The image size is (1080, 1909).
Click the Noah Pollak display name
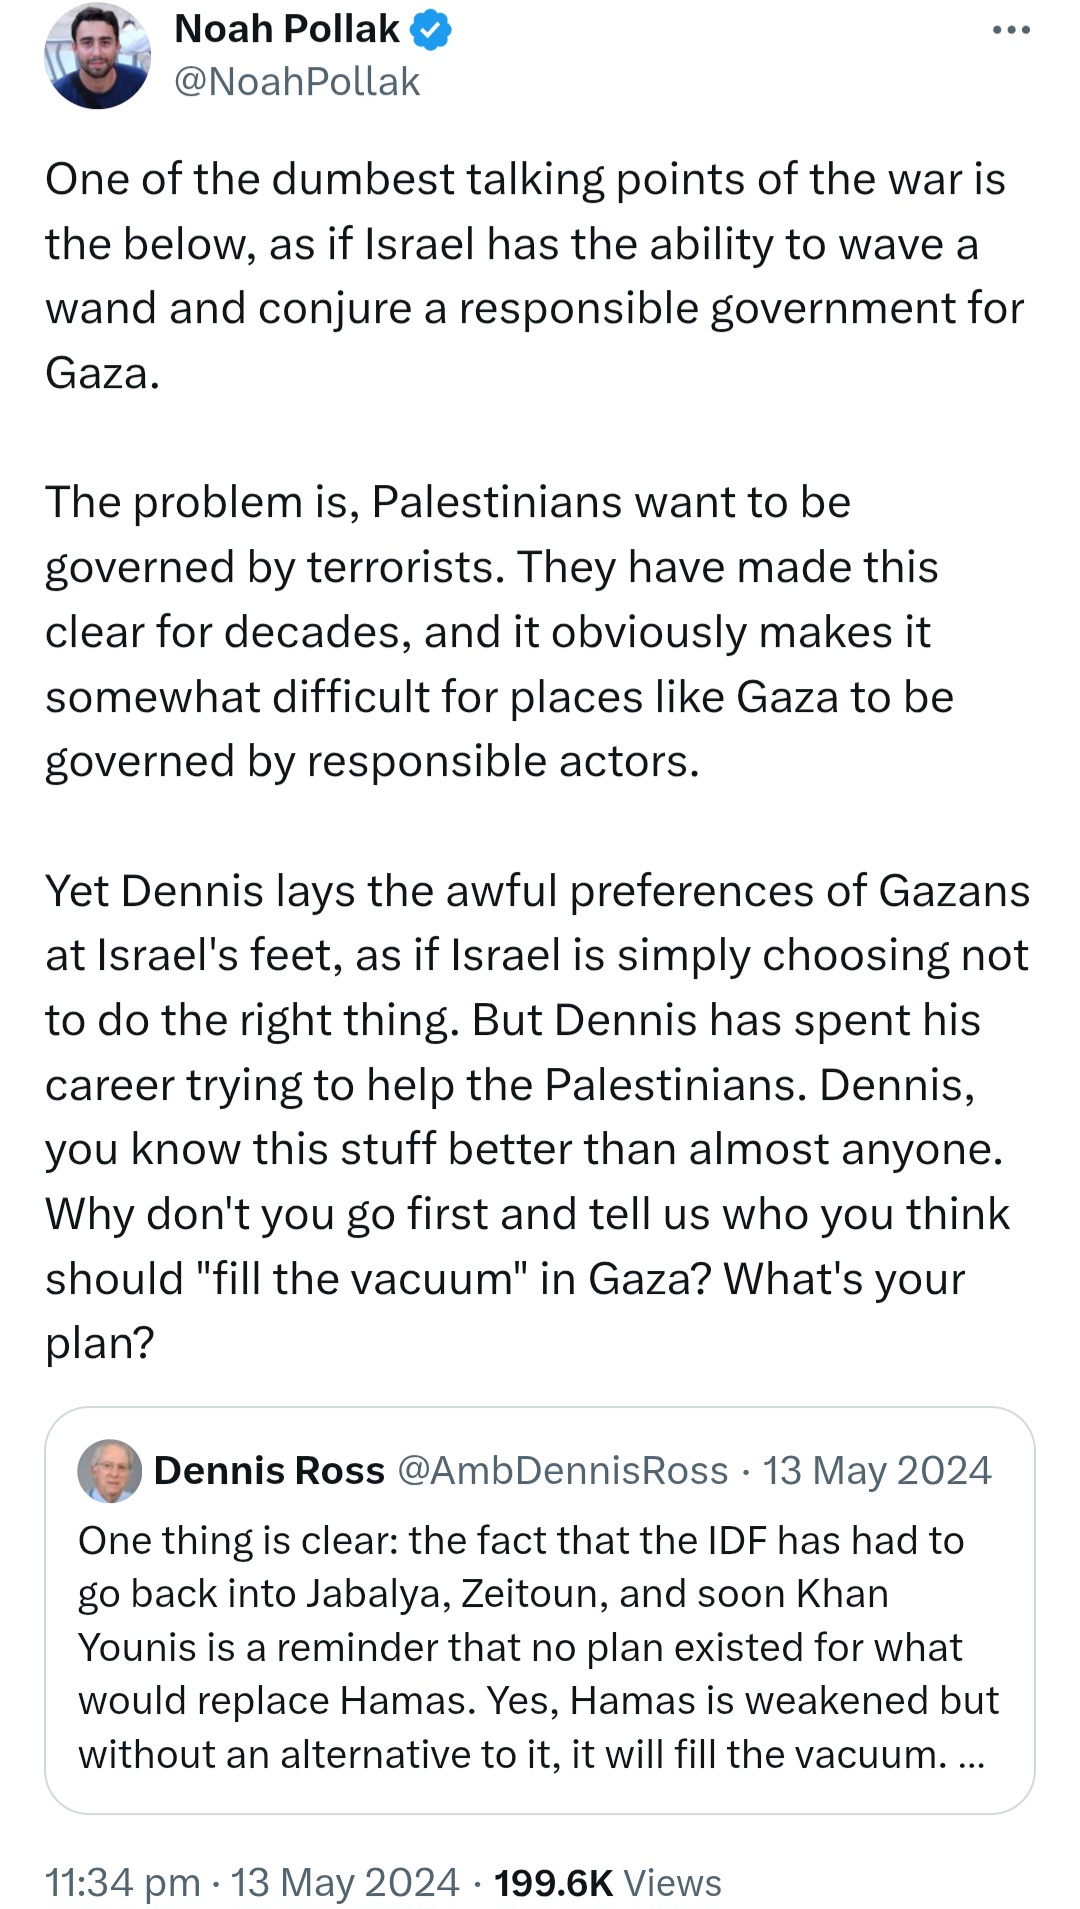pos(287,30)
